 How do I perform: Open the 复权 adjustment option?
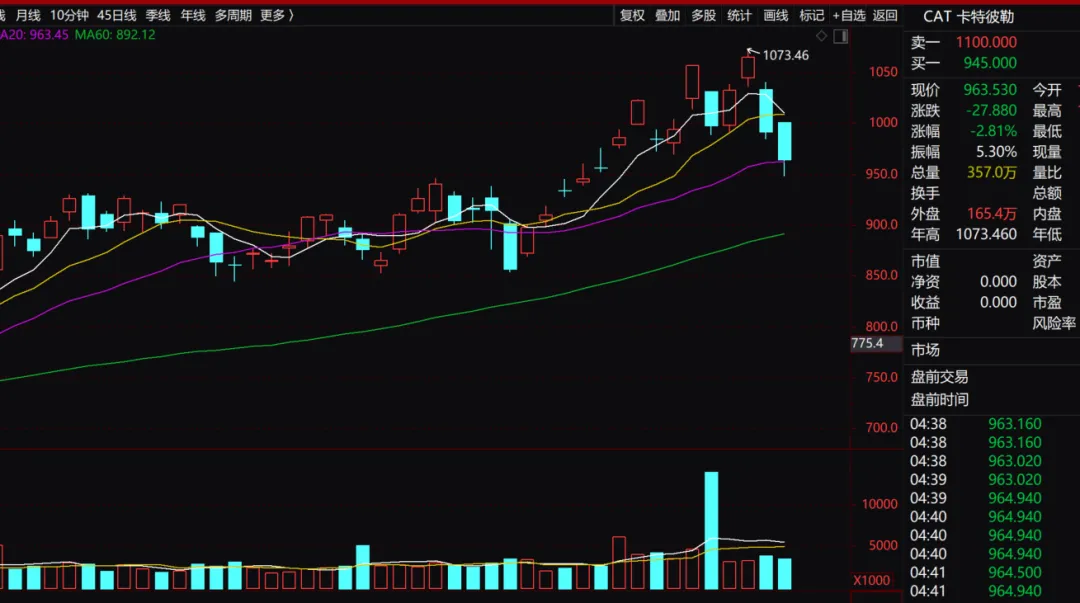[632, 15]
